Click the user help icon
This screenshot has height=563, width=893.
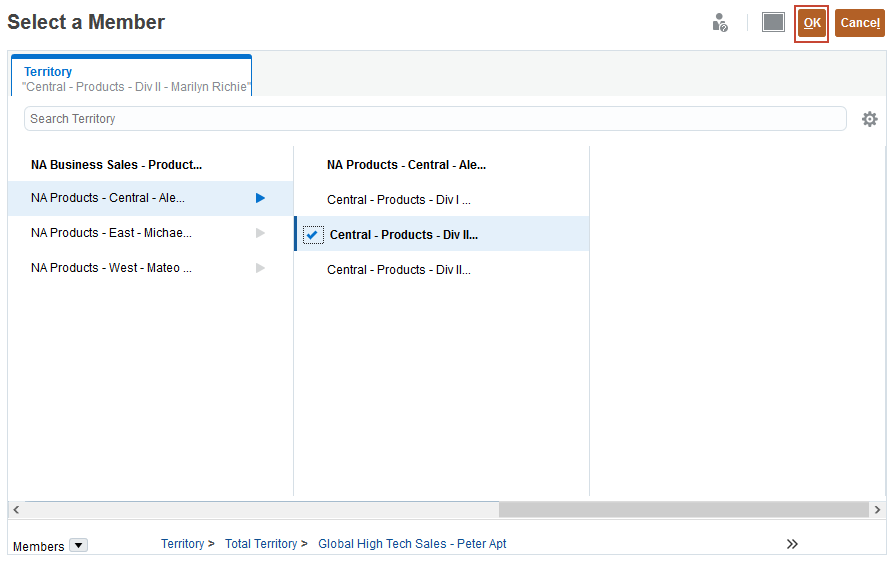point(720,23)
